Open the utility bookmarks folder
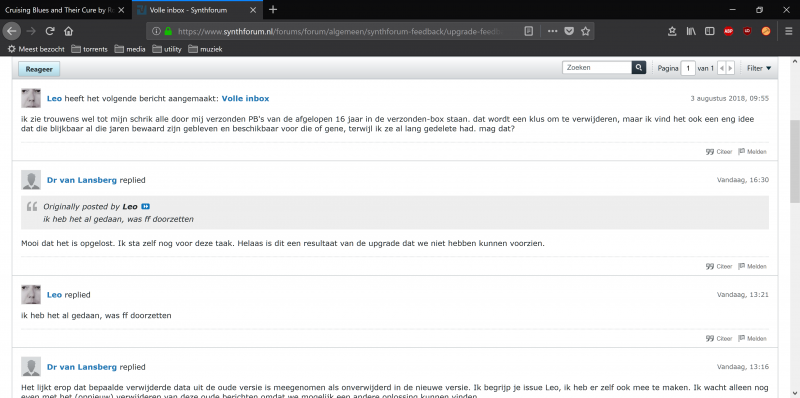 (167, 49)
